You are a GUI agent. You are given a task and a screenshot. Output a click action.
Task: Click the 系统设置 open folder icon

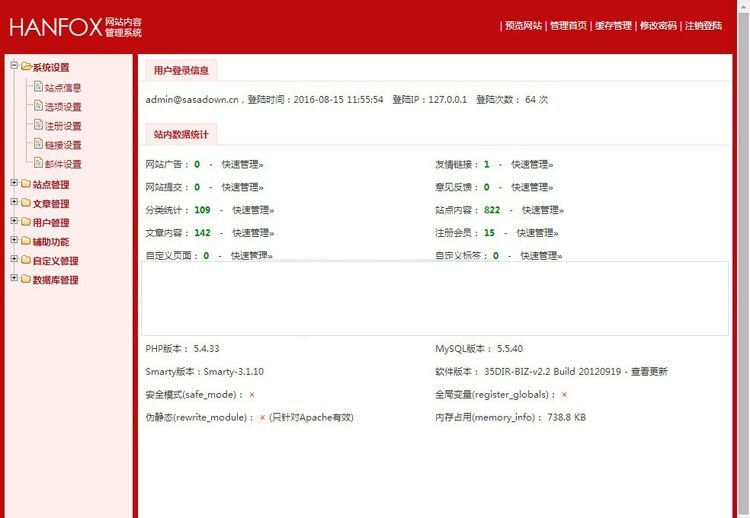pos(26,66)
